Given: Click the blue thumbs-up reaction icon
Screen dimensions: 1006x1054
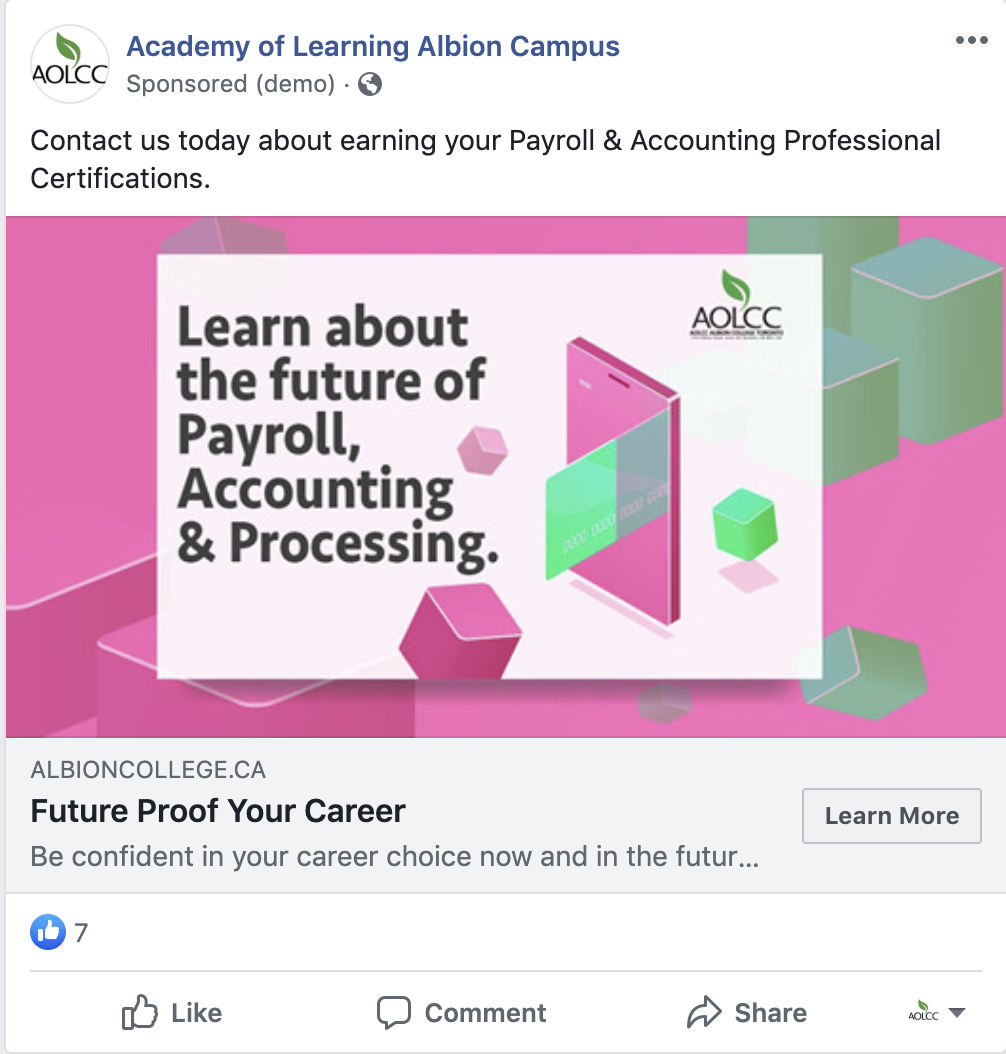Looking at the screenshot, I should pyautogui.click(x=48, y=933).
